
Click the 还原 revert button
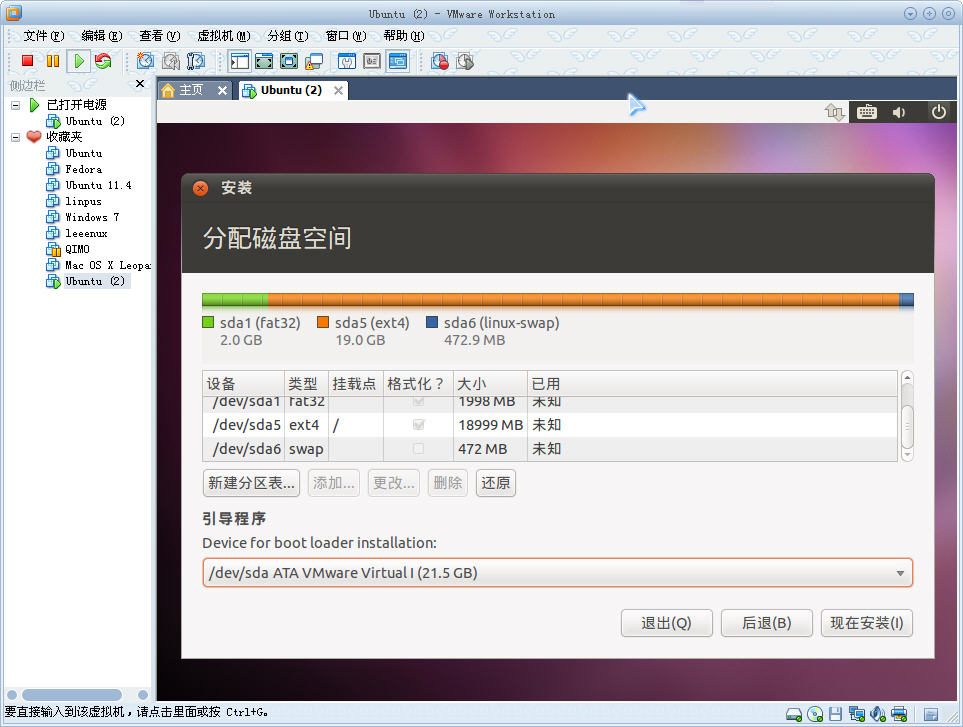point(496,483)
